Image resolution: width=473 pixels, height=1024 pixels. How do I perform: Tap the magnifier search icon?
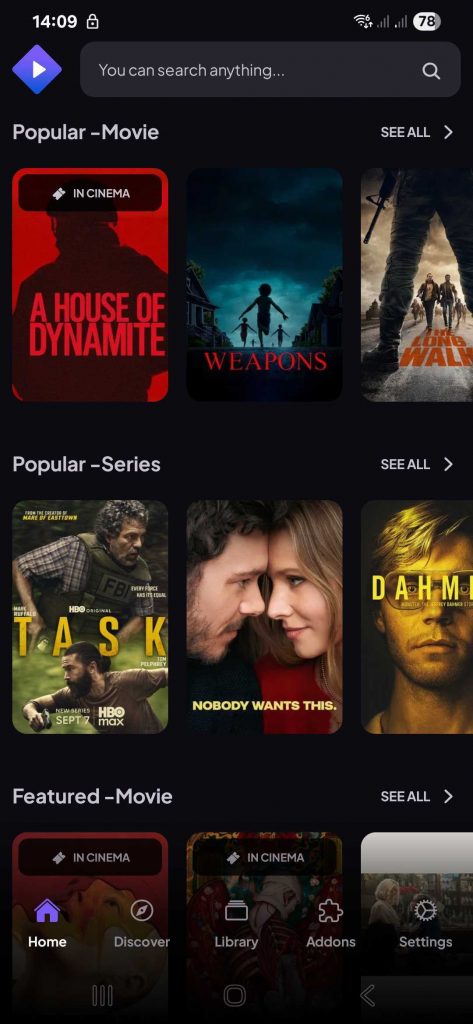[x=431, y=71]
